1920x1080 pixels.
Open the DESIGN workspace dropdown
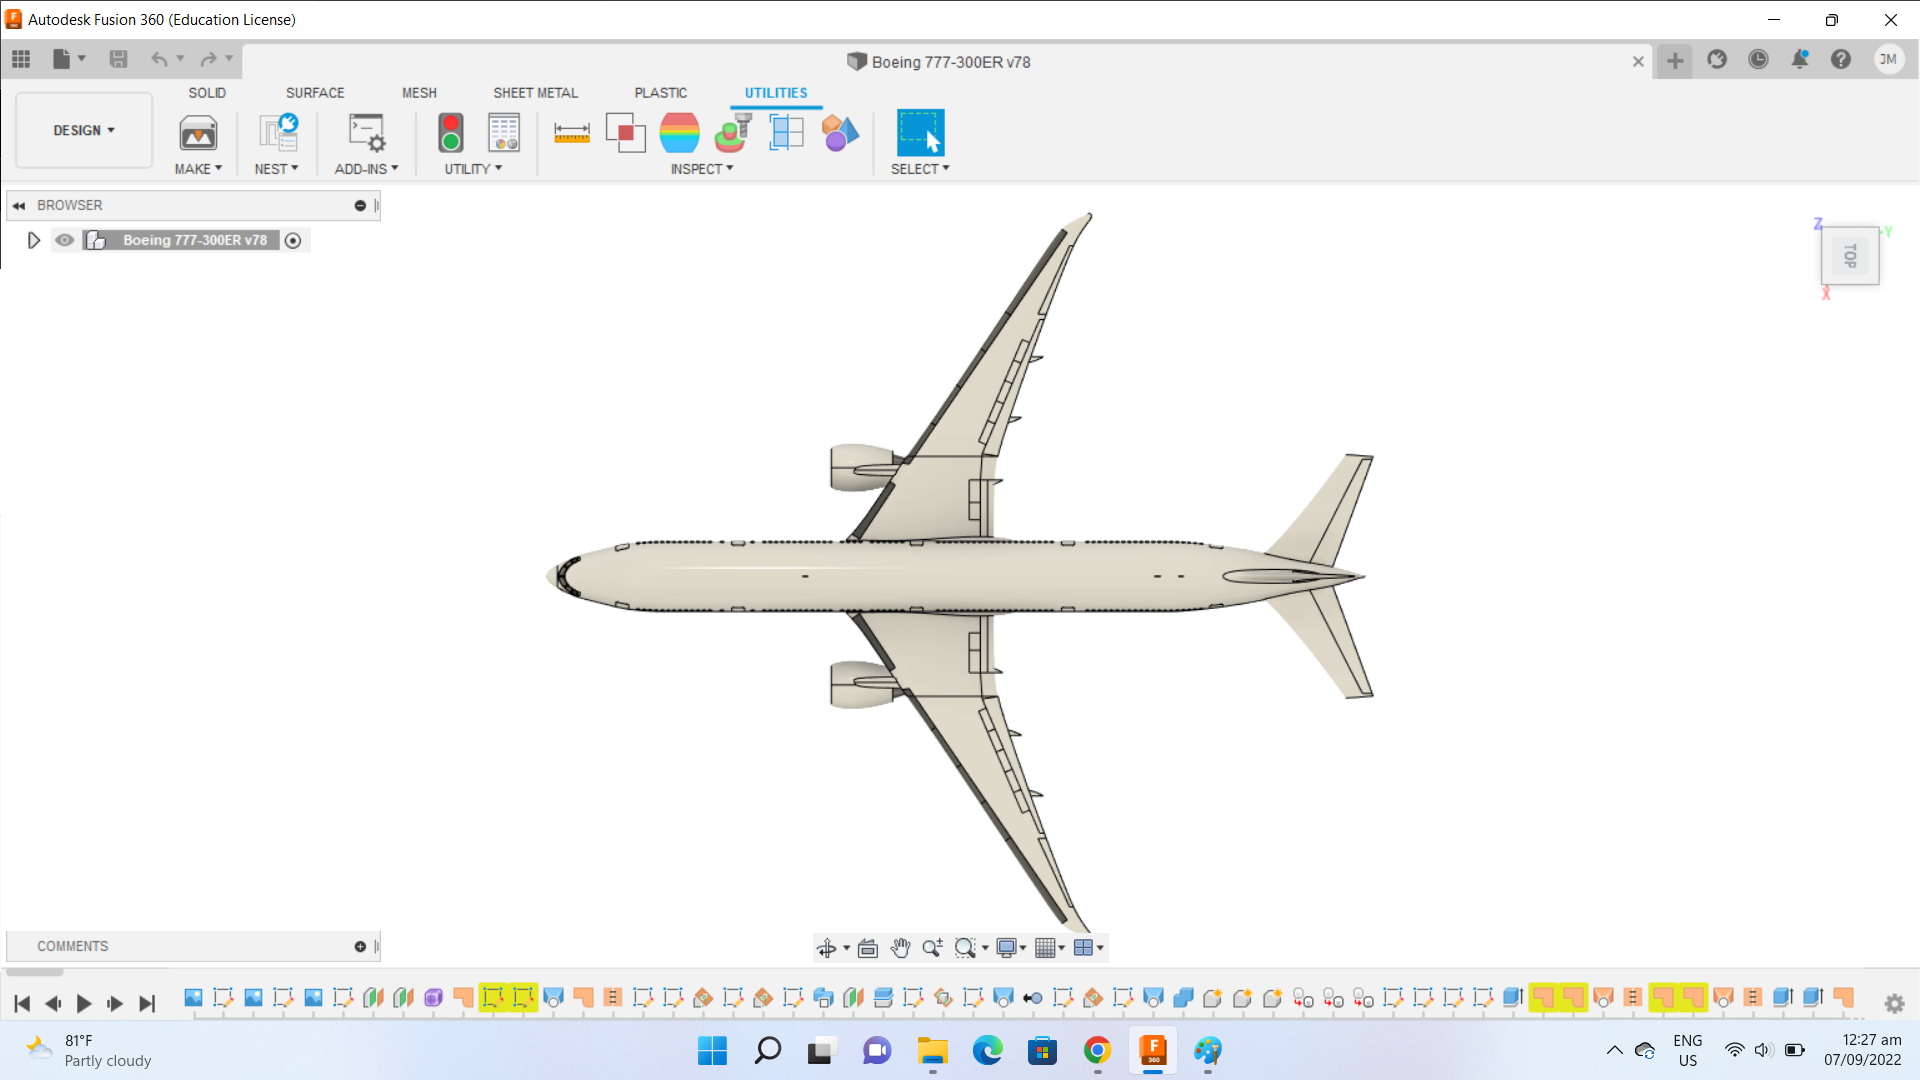84,130
